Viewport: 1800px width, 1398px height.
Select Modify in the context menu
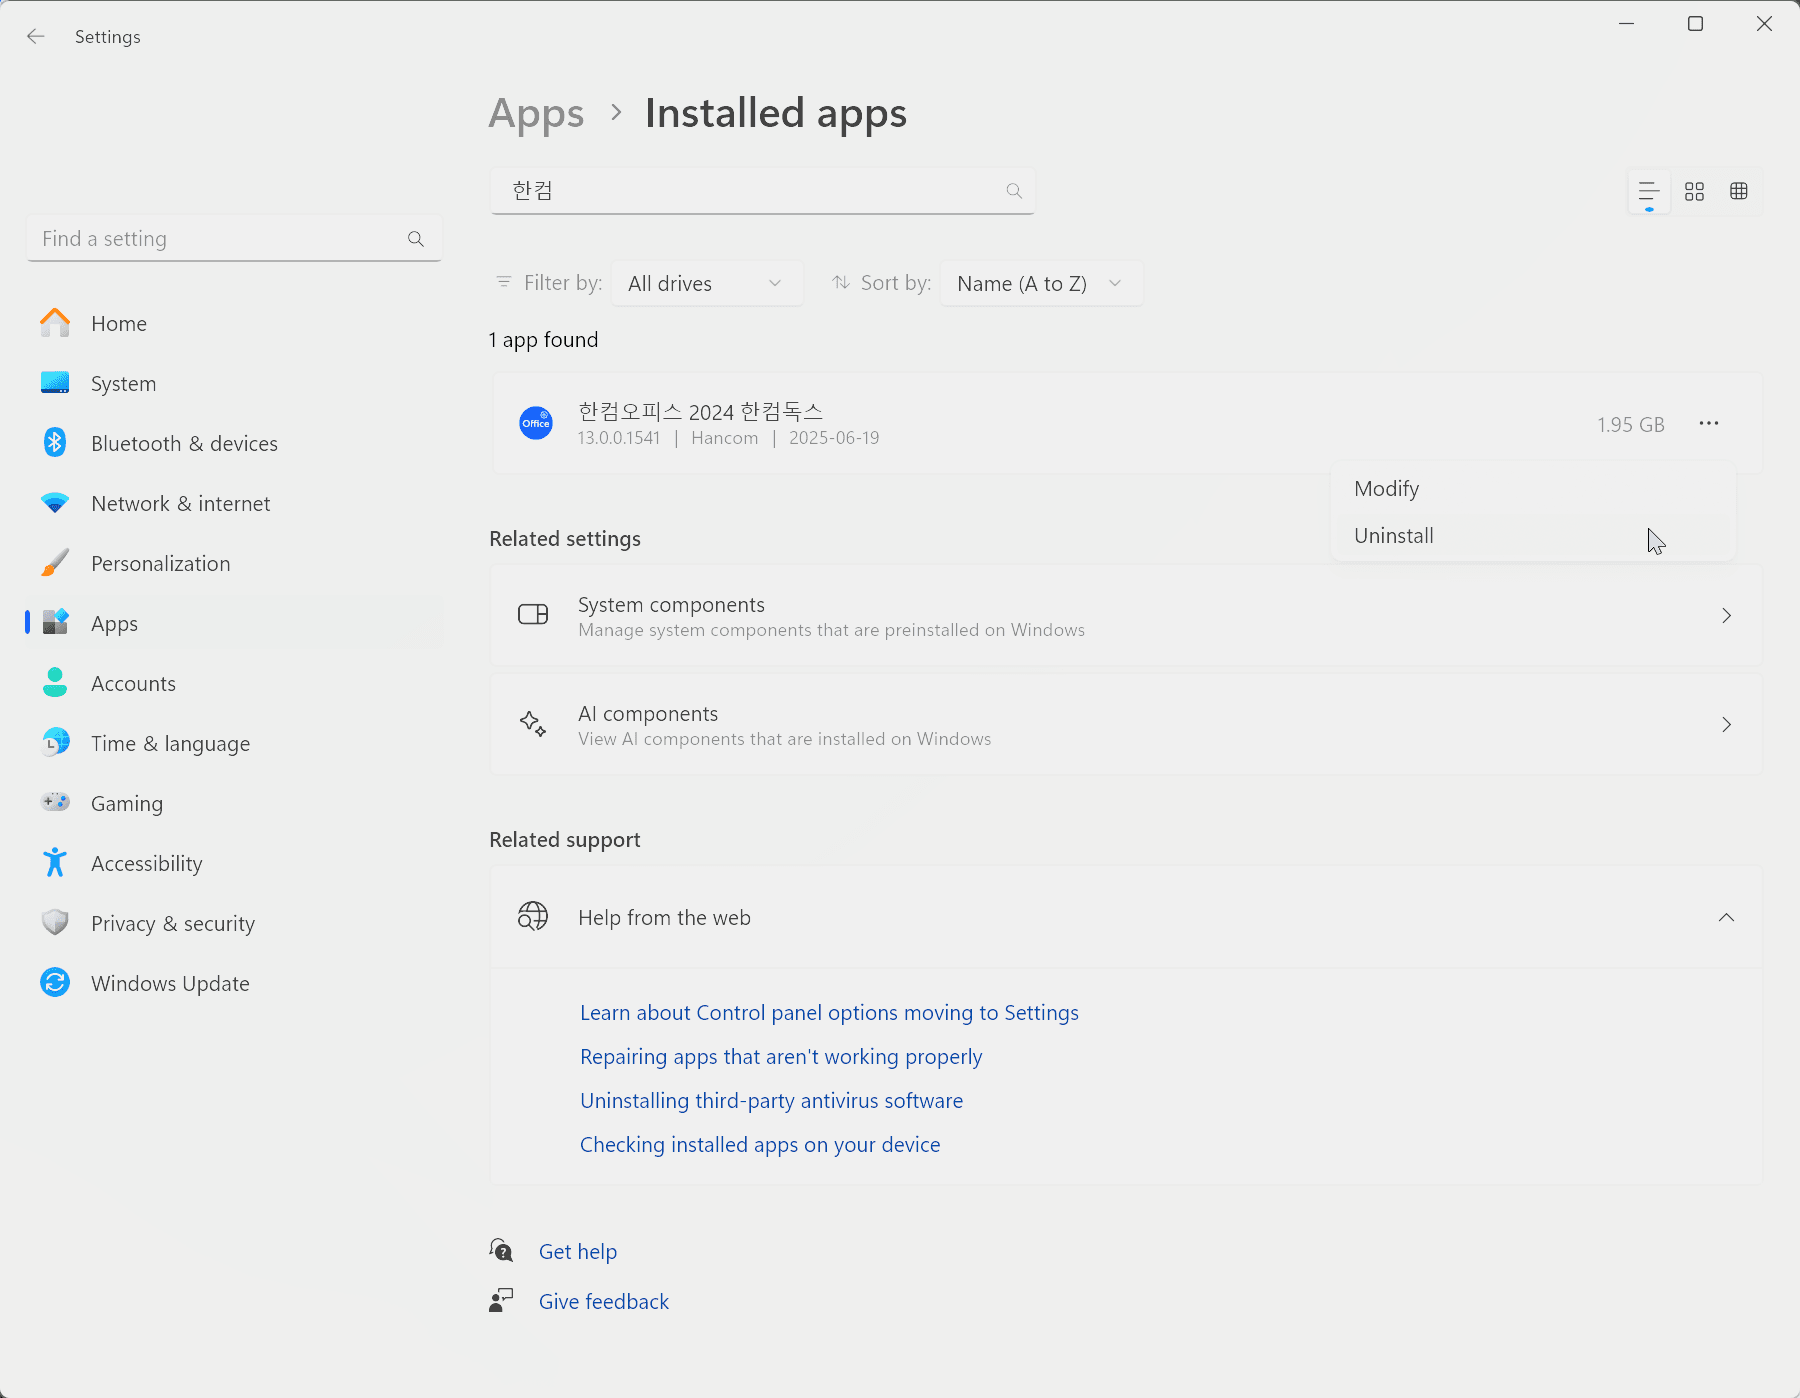tap(1533, 489)
